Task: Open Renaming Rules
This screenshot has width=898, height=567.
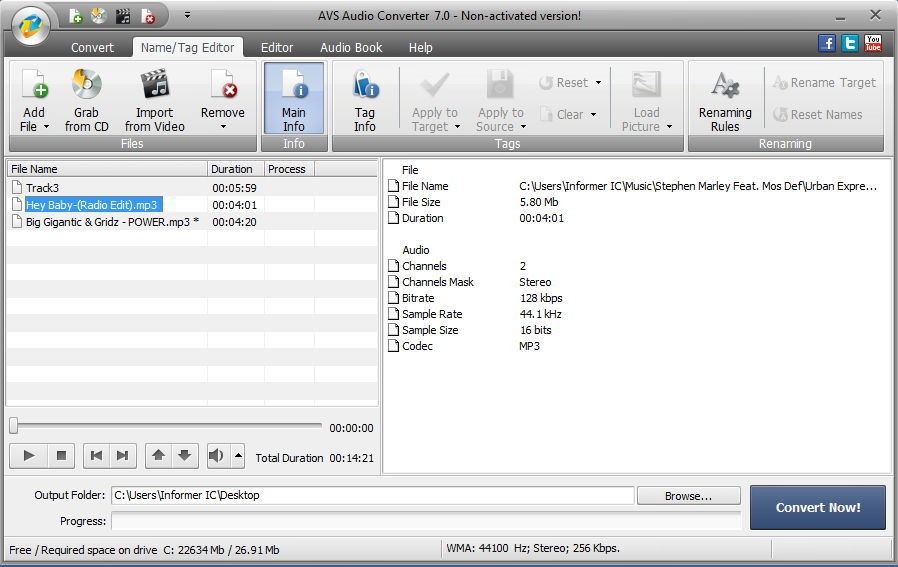Action: click(725, 100)
